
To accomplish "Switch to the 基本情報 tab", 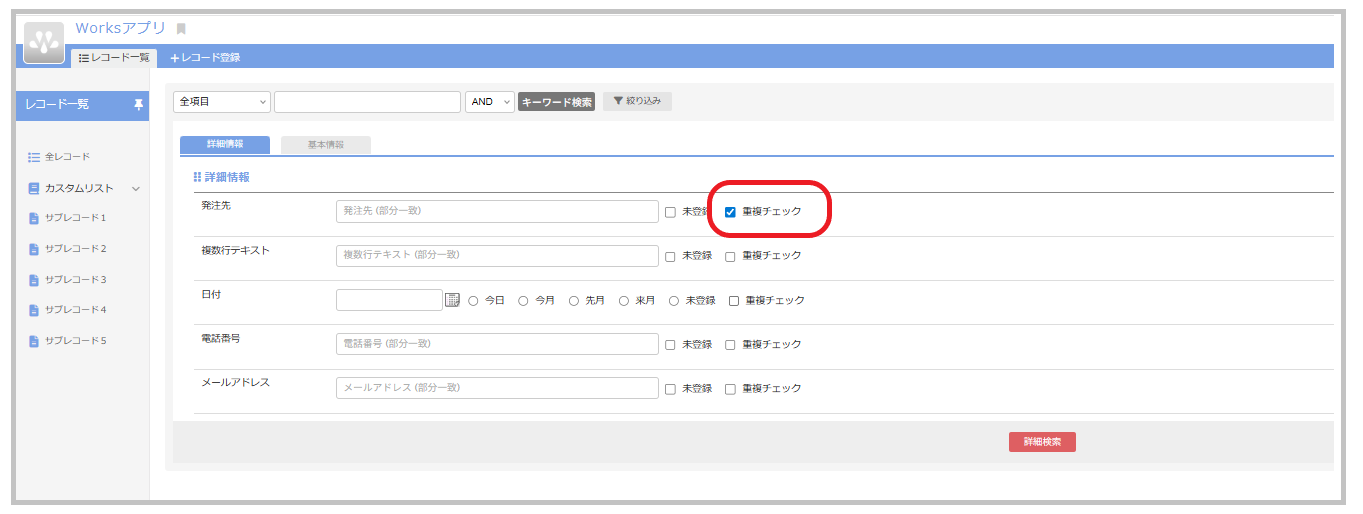I will coord(326,145).
